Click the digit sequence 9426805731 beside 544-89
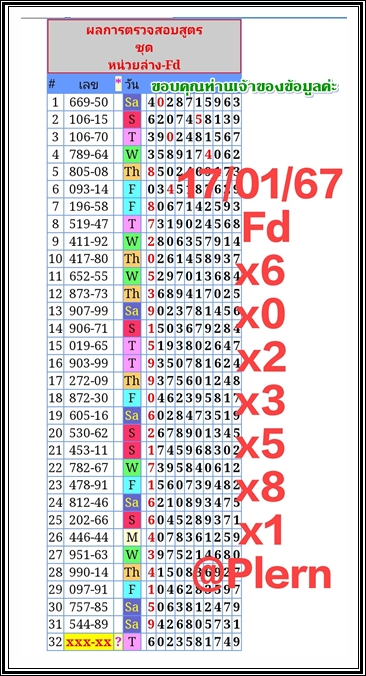This screenshot has height=676, width=366. point(194,624)
